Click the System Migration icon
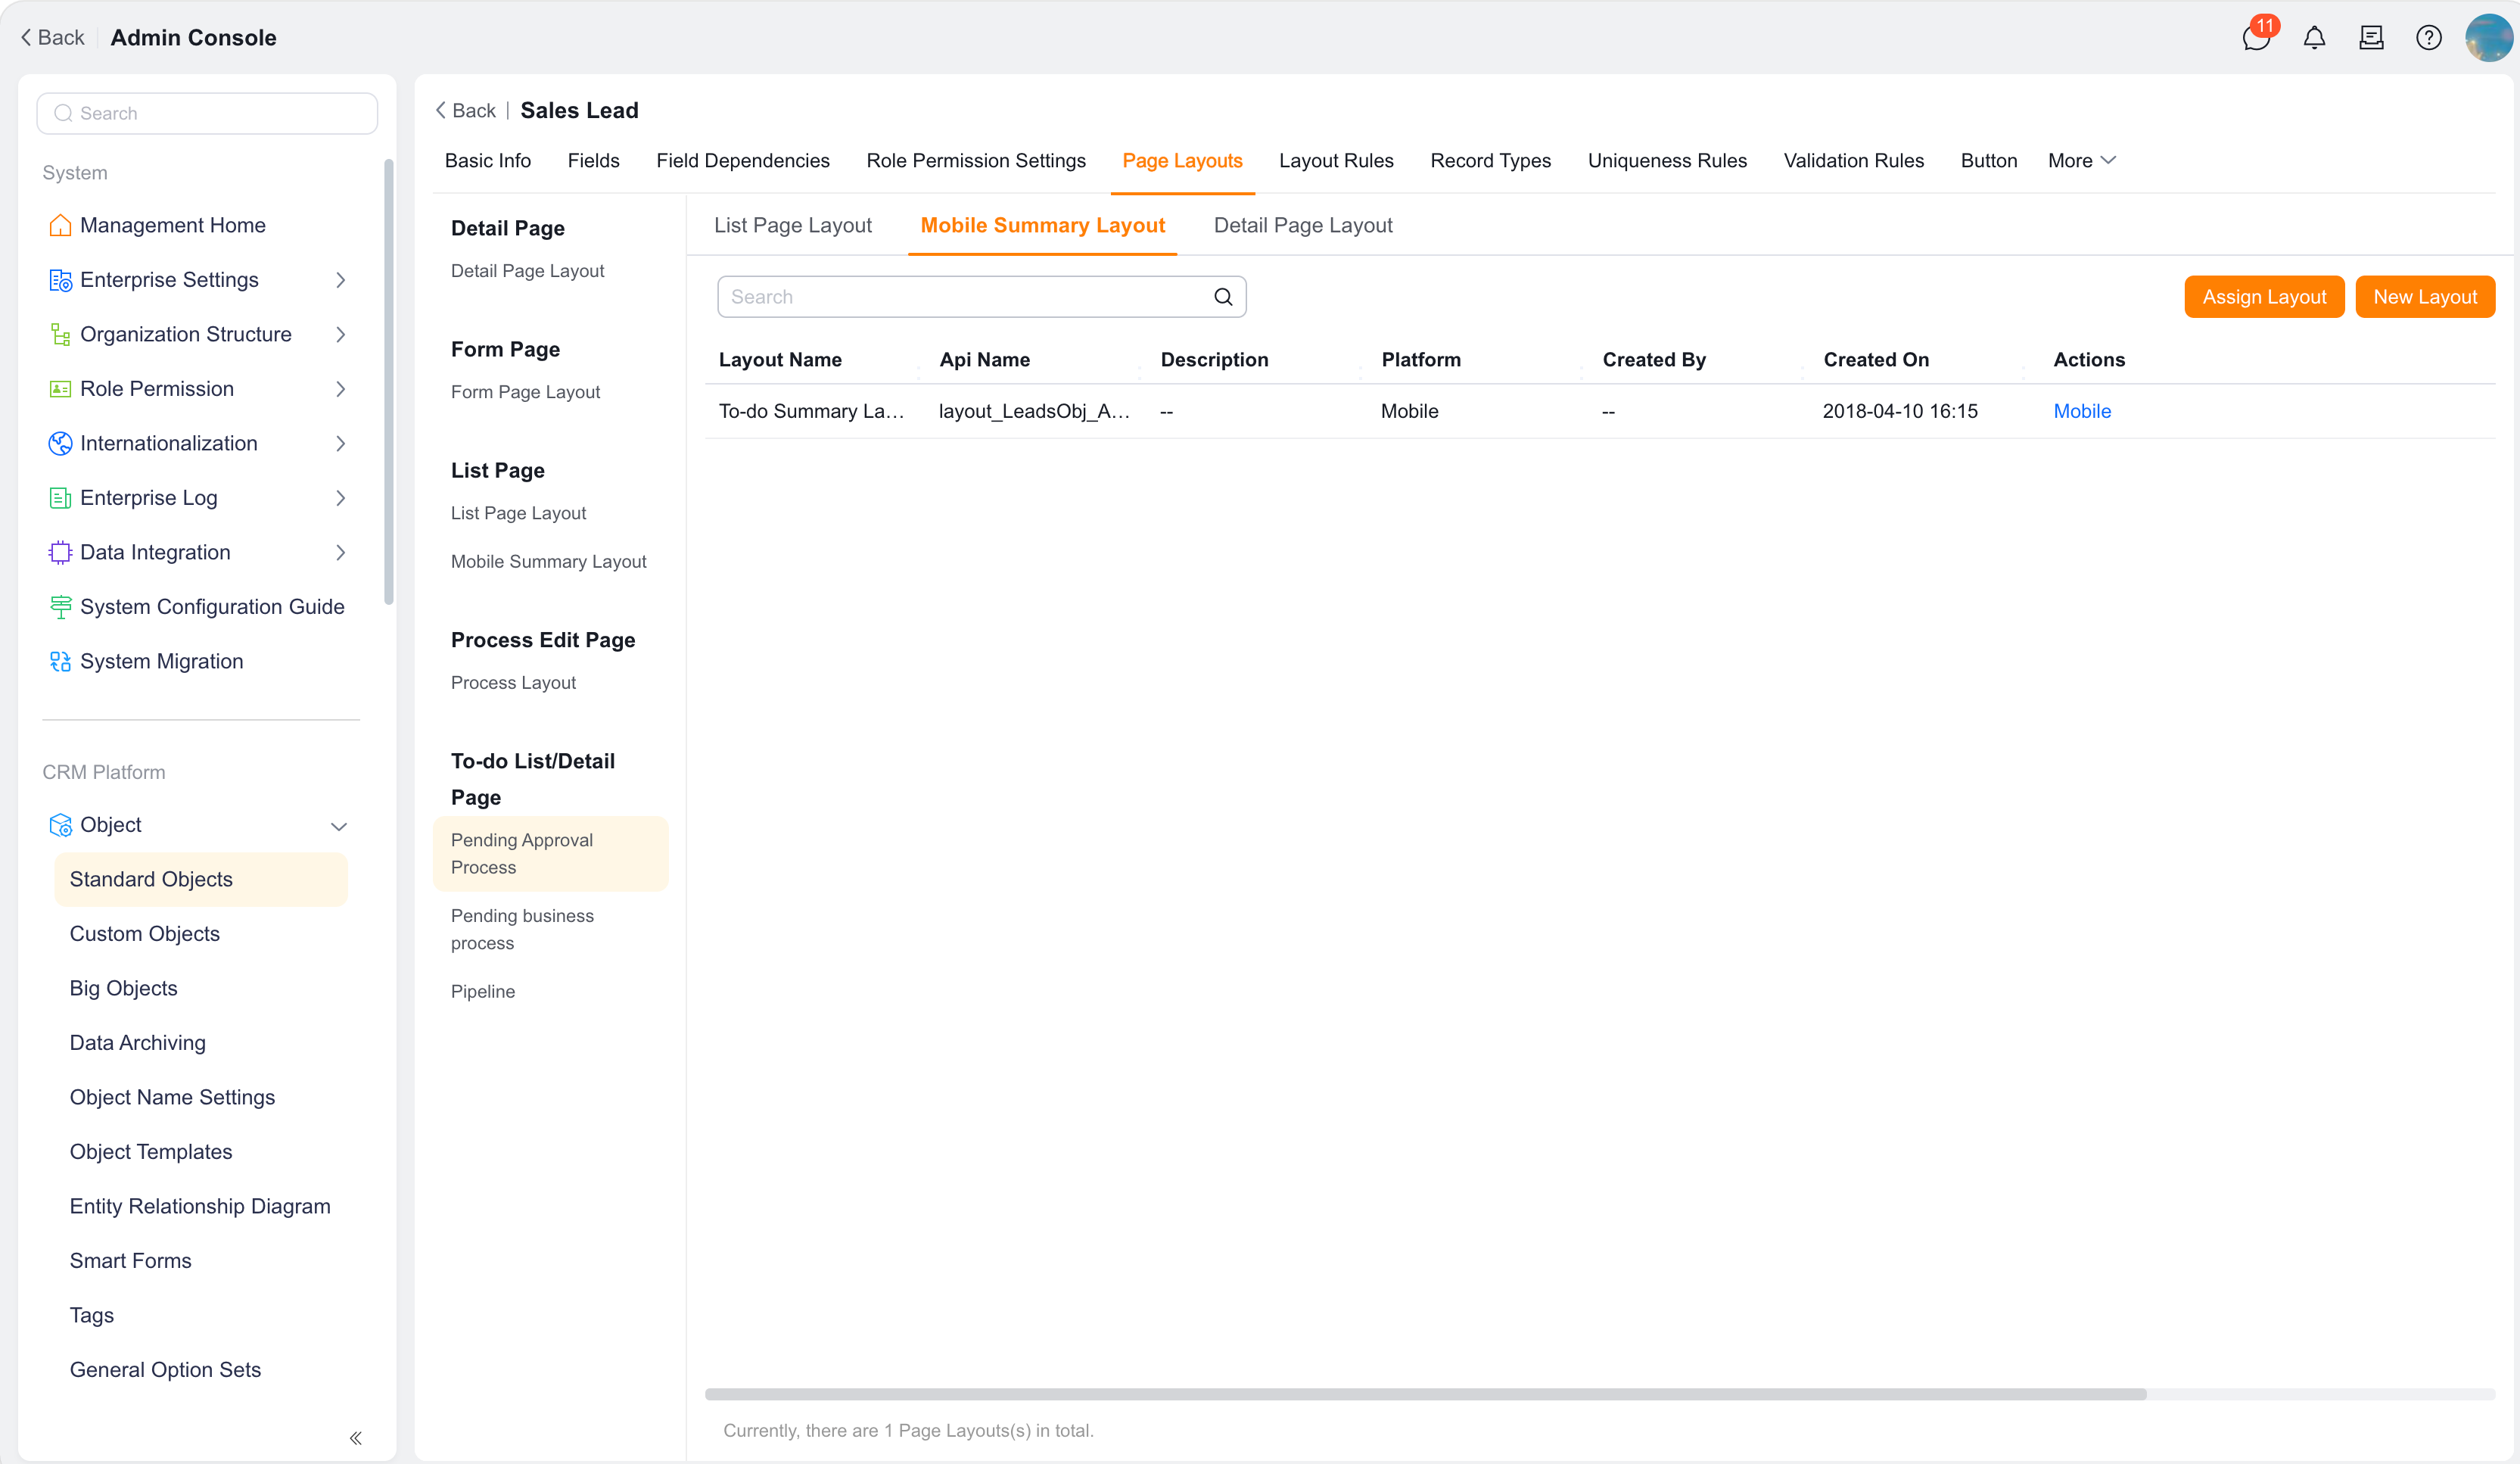 point(60,661)
